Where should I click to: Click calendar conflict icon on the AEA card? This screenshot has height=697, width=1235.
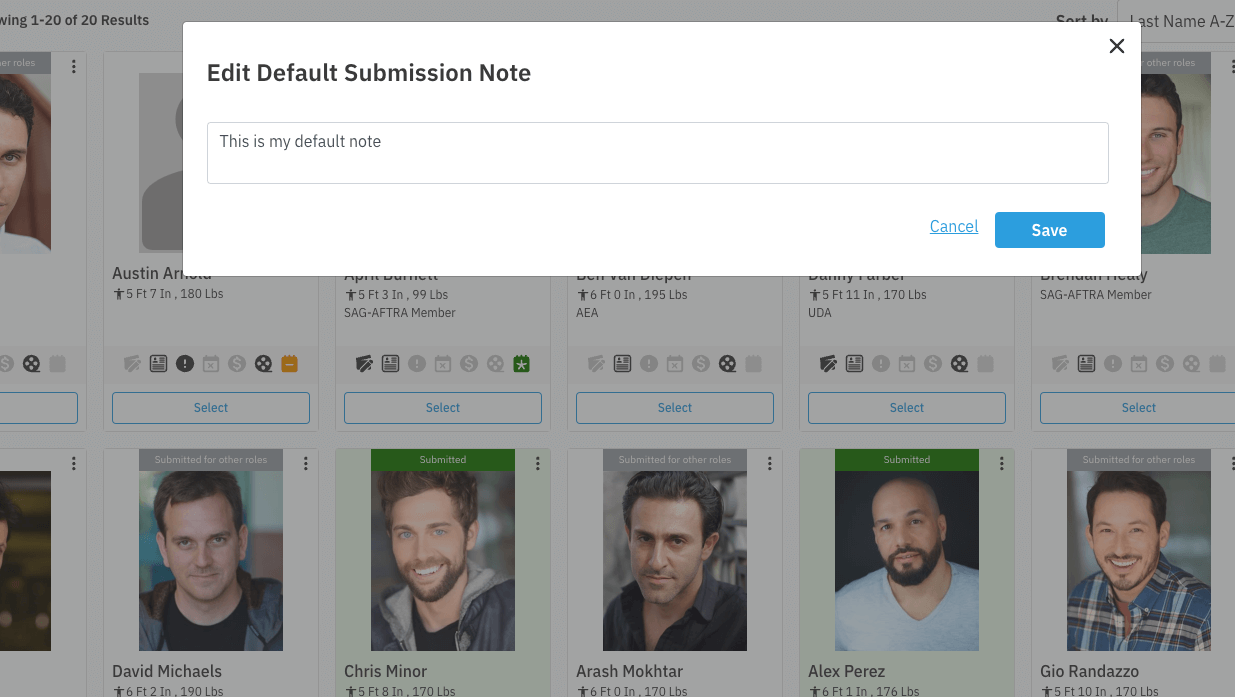[675, 364]
